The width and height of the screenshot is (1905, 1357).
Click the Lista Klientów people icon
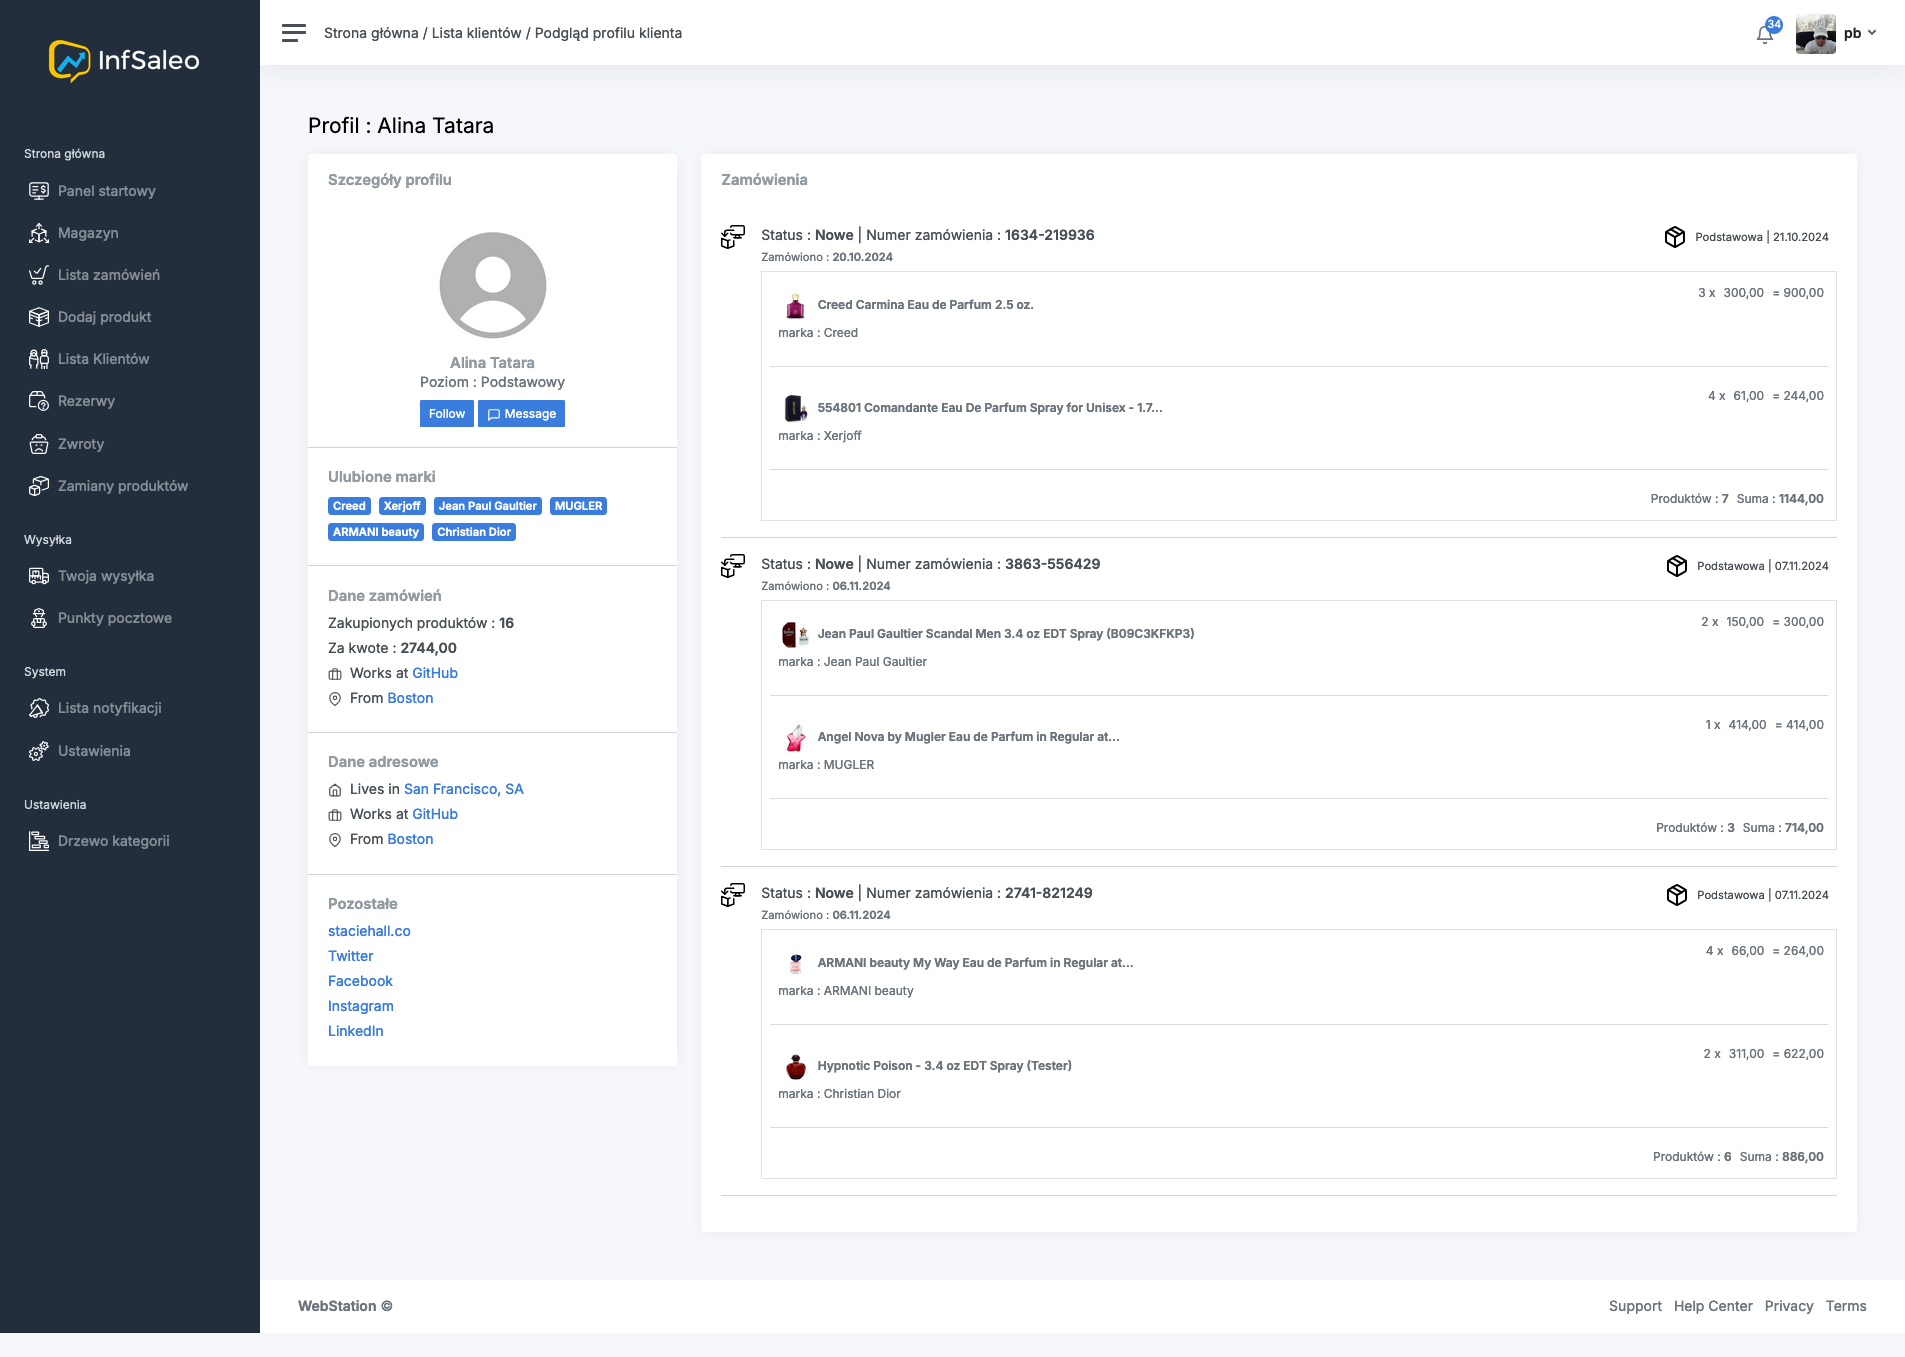[x=39, y=359]
